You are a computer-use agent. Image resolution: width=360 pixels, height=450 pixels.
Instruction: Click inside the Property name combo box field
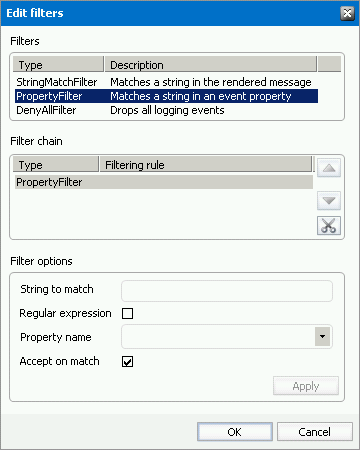tap(218, 337)
